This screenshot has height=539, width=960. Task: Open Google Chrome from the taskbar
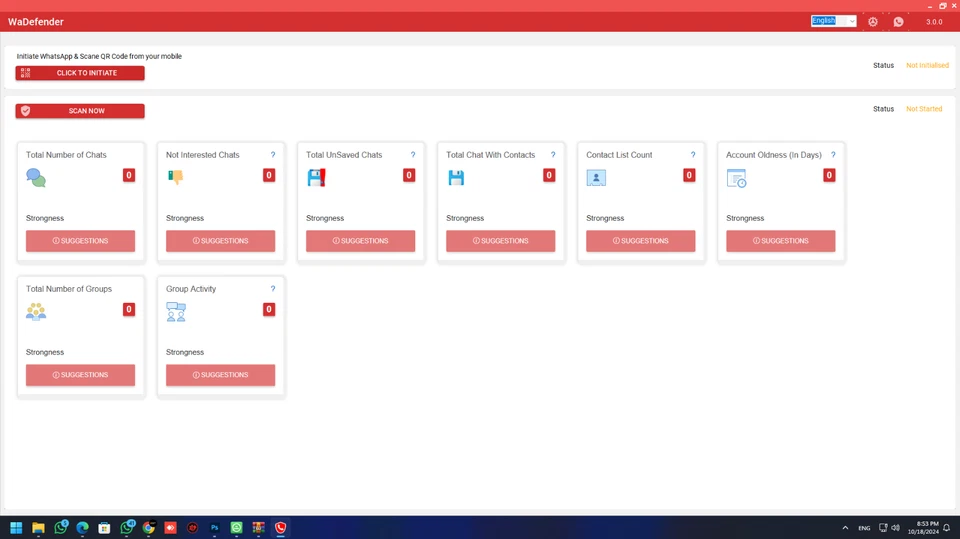148,527
